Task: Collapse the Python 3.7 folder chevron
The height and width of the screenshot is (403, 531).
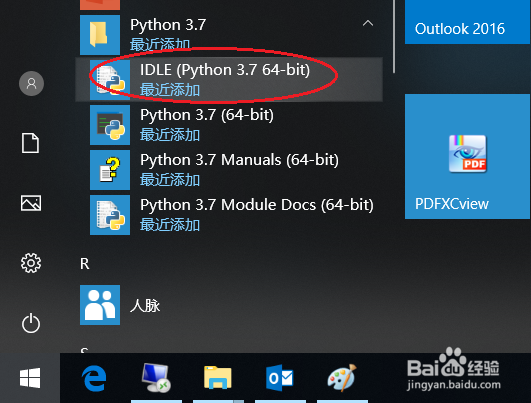Action: pyautogui.click(x=368, y=23)
